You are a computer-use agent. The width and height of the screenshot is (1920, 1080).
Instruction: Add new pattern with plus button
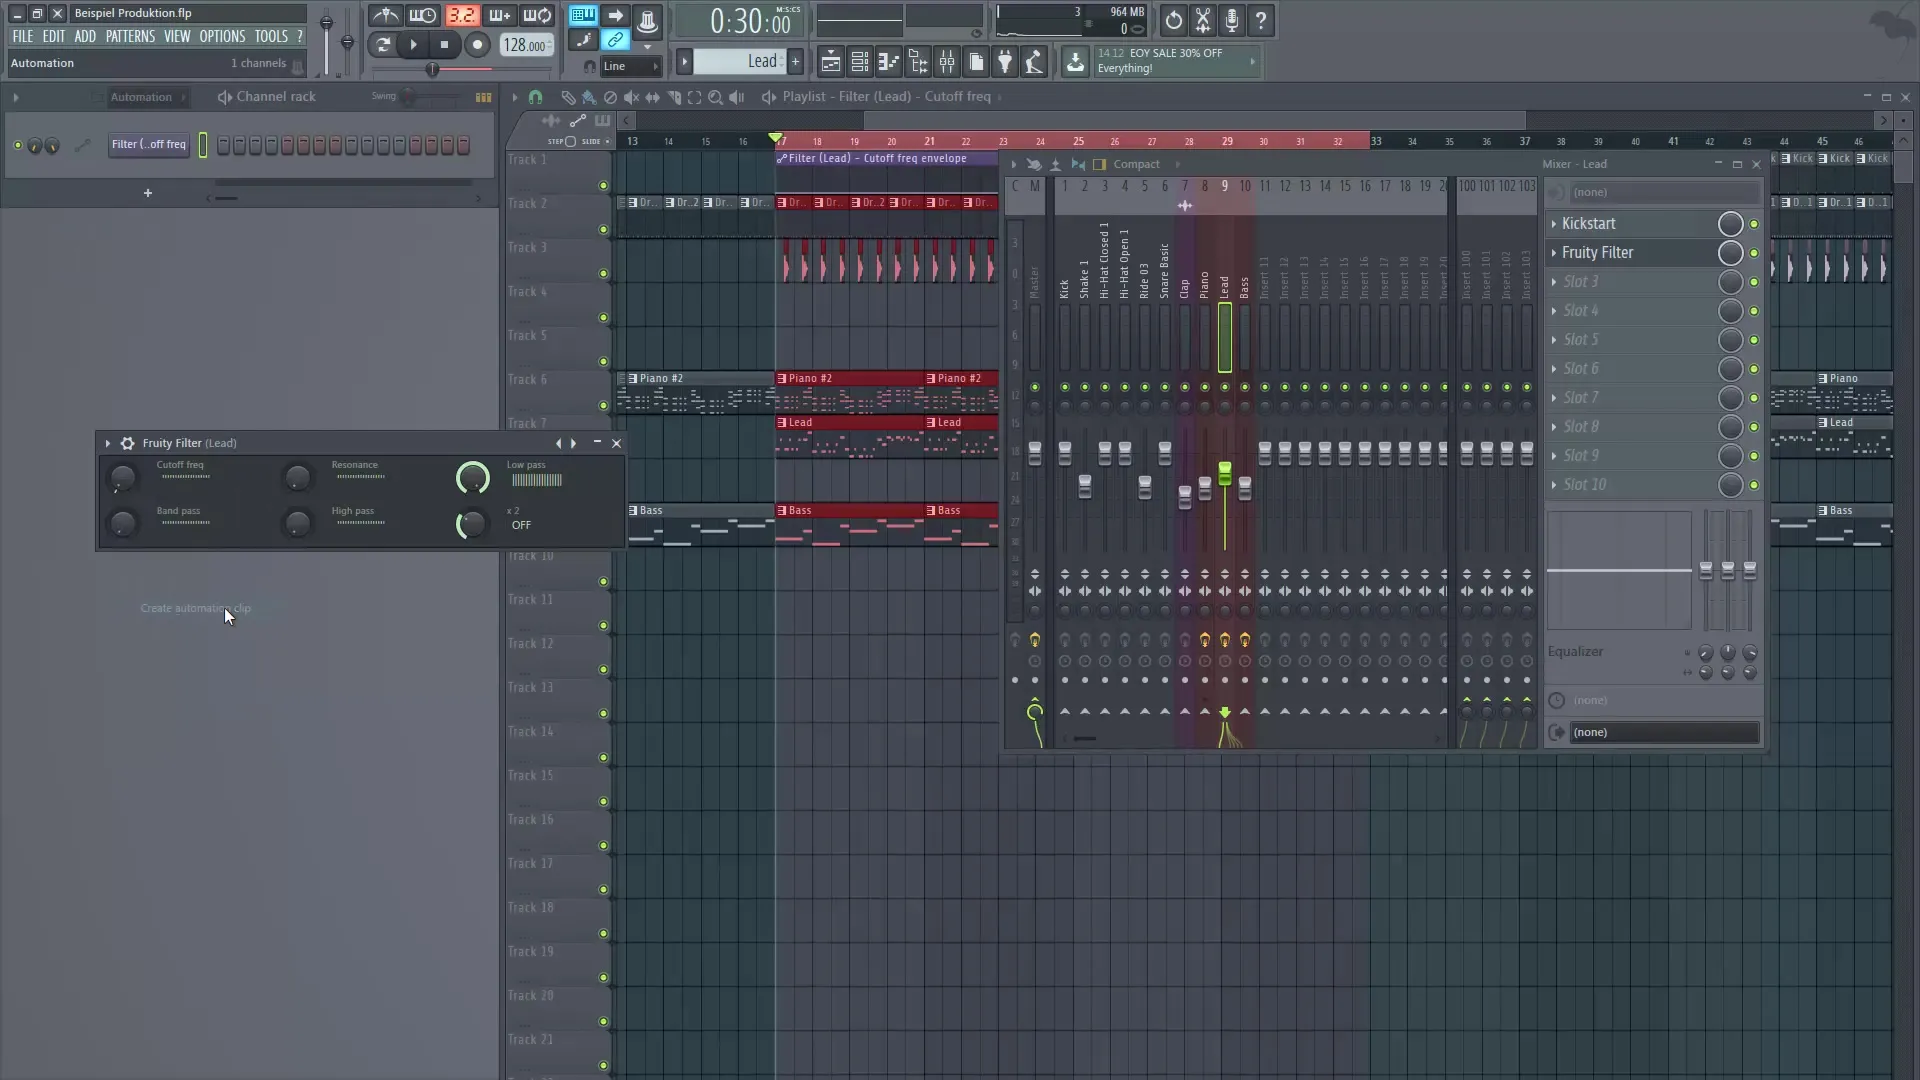(795, 62)
